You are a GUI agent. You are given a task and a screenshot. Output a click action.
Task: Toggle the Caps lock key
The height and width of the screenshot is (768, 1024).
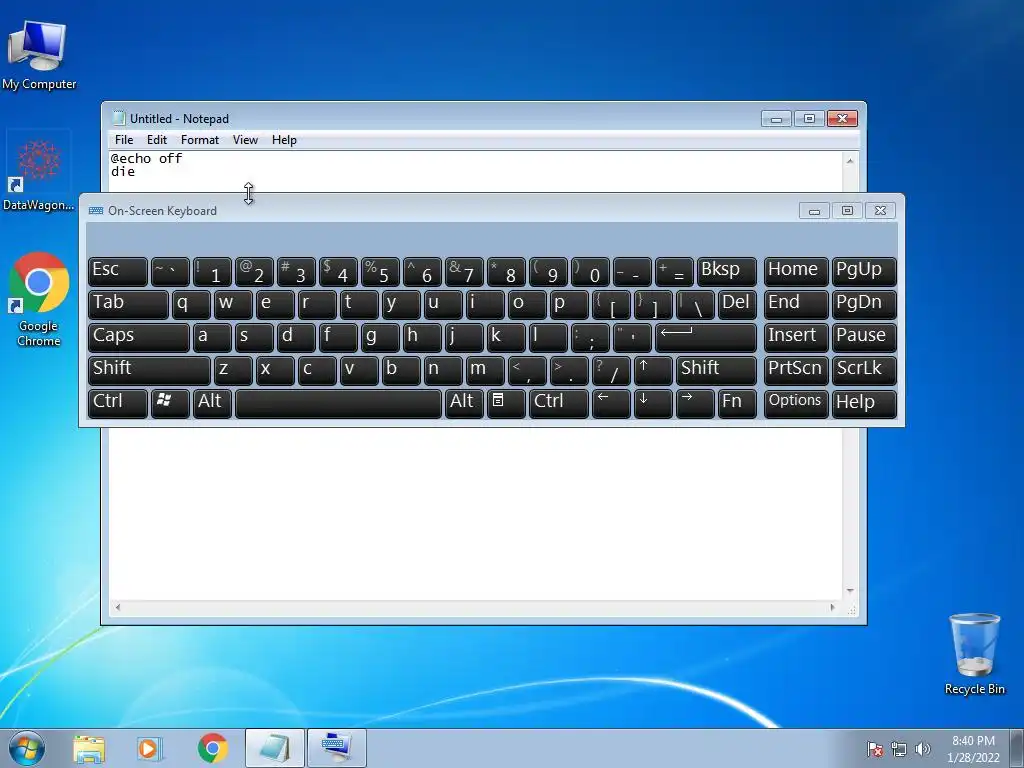[138, 338]
